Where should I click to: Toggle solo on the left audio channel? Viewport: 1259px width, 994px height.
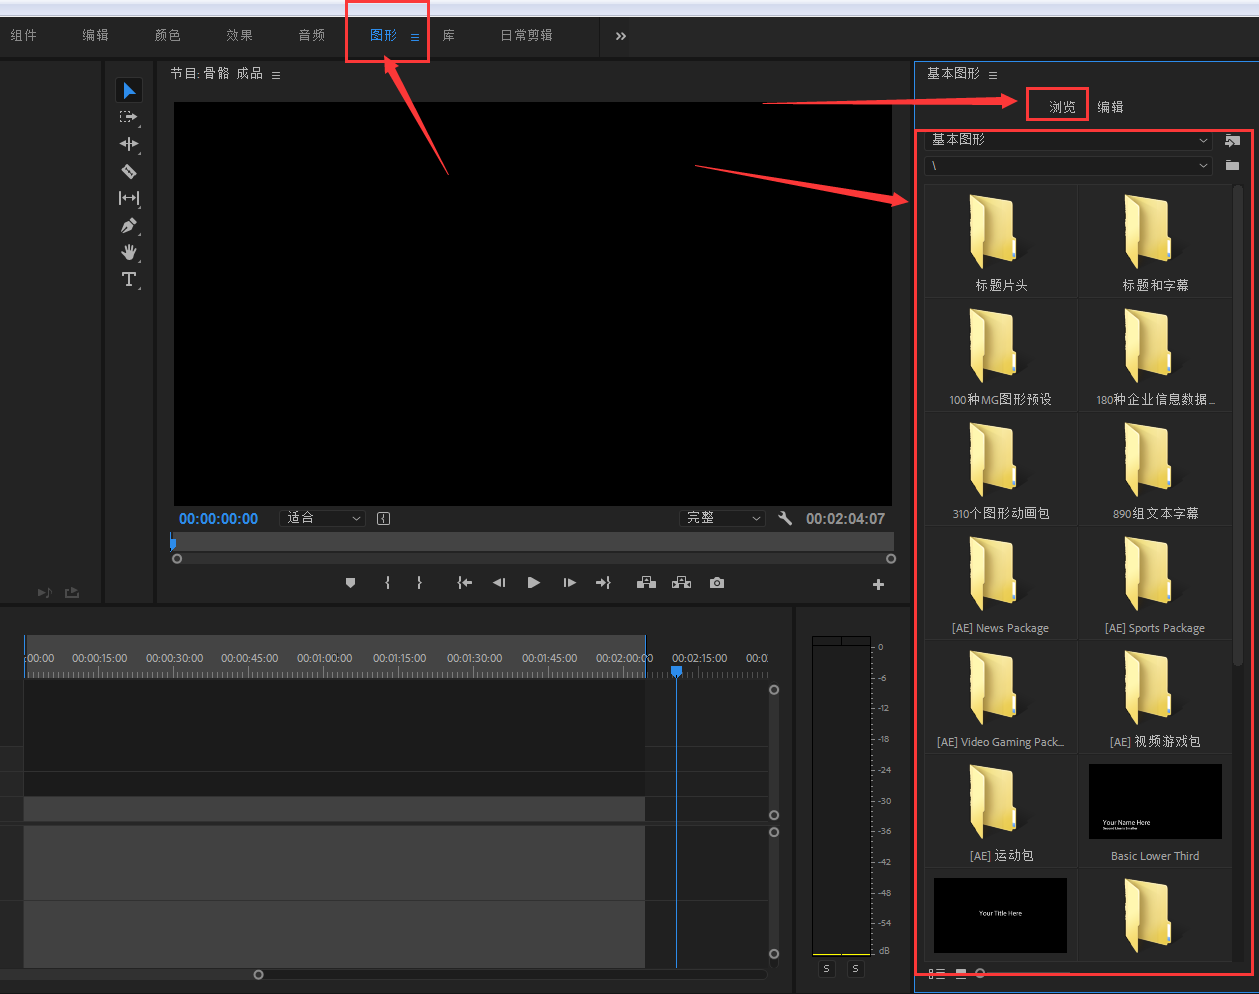[826, 969]
